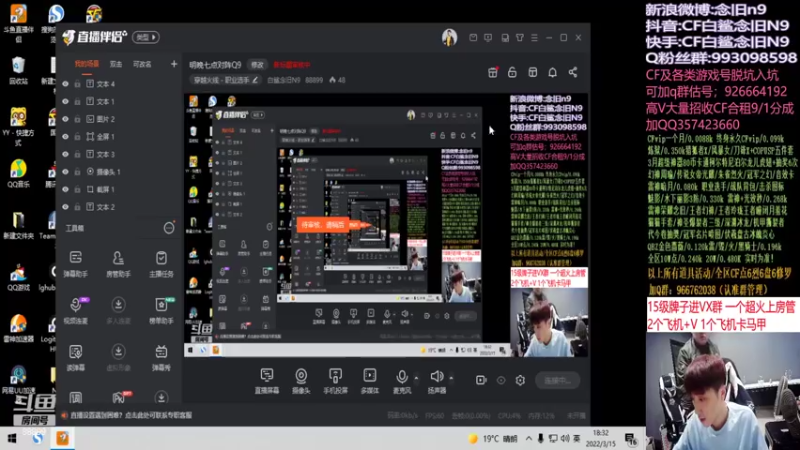This screenshot has width=800, height=450.
Task: Open 房管助手 tool
Action: click(118, 263)
